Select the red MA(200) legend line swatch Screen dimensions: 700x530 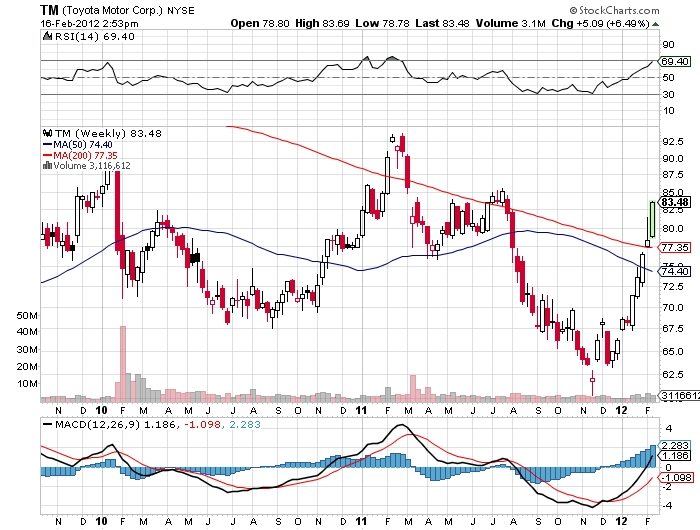[x=47, y=155]
